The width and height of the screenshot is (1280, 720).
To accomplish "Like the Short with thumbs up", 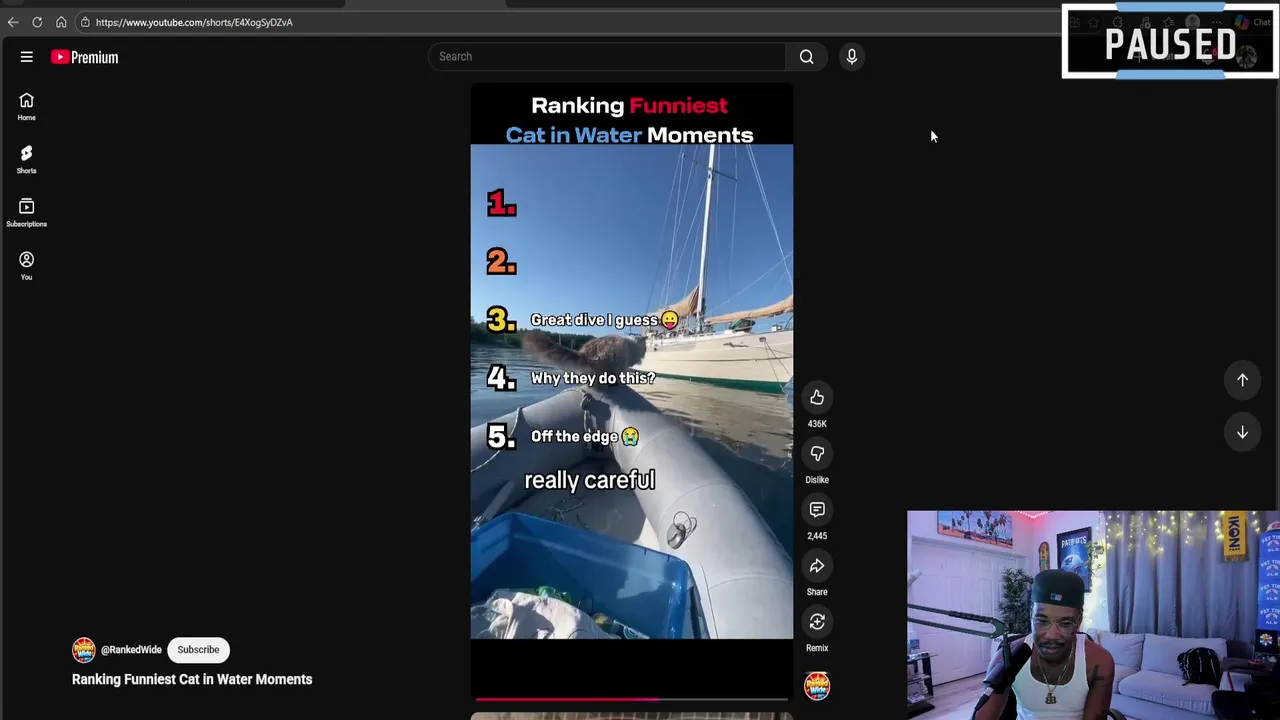I will (x=817, y=398).
